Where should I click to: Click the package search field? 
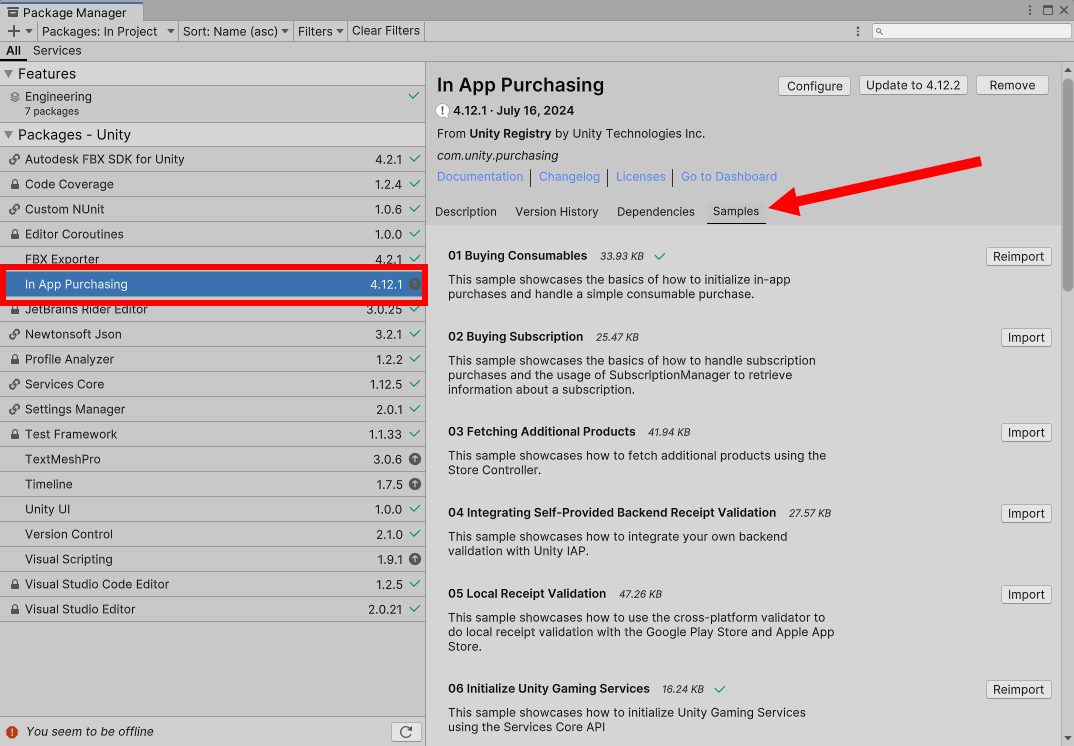[971, 32]
